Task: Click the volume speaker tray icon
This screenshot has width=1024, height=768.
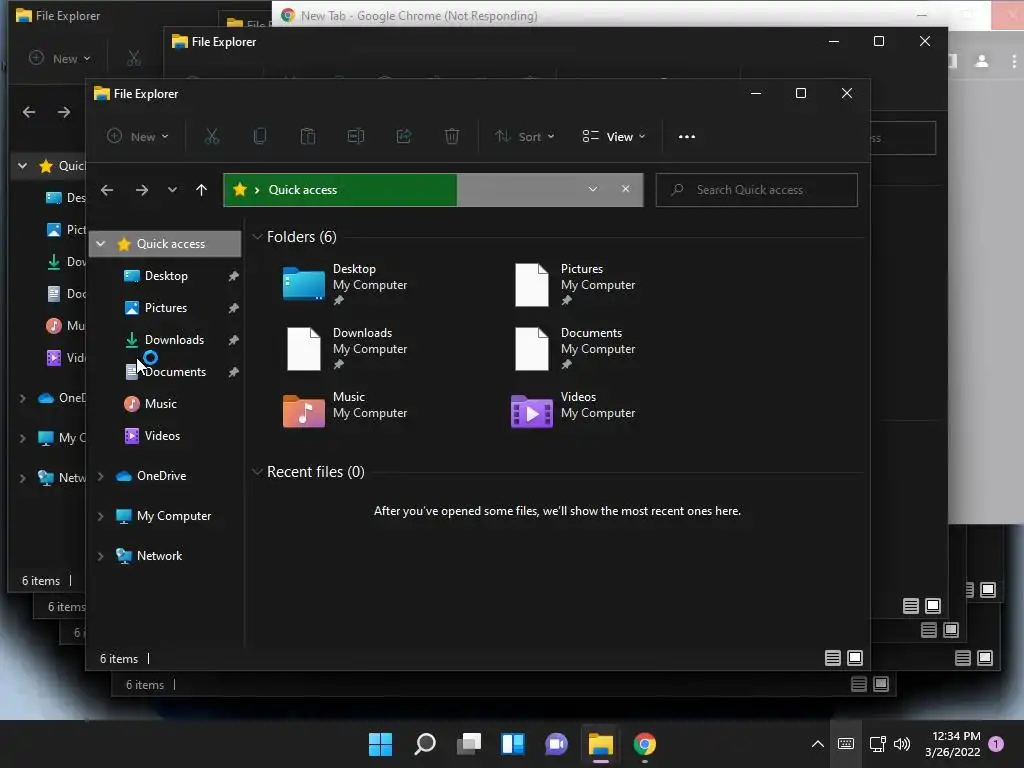Action: 902,744
